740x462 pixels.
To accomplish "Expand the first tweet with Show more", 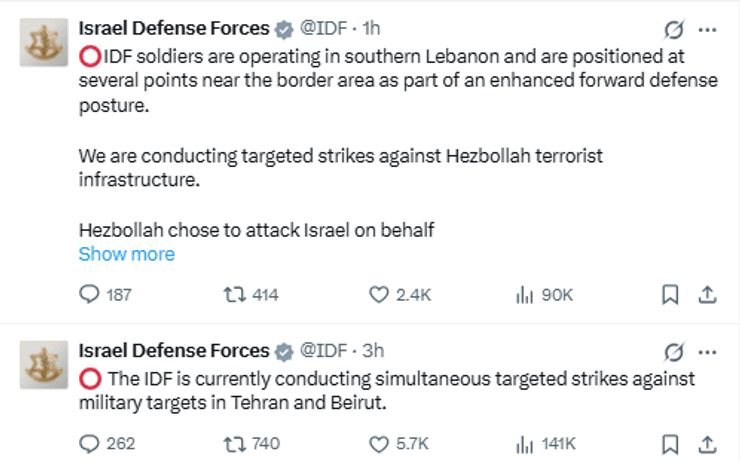I will pos(126,254).
